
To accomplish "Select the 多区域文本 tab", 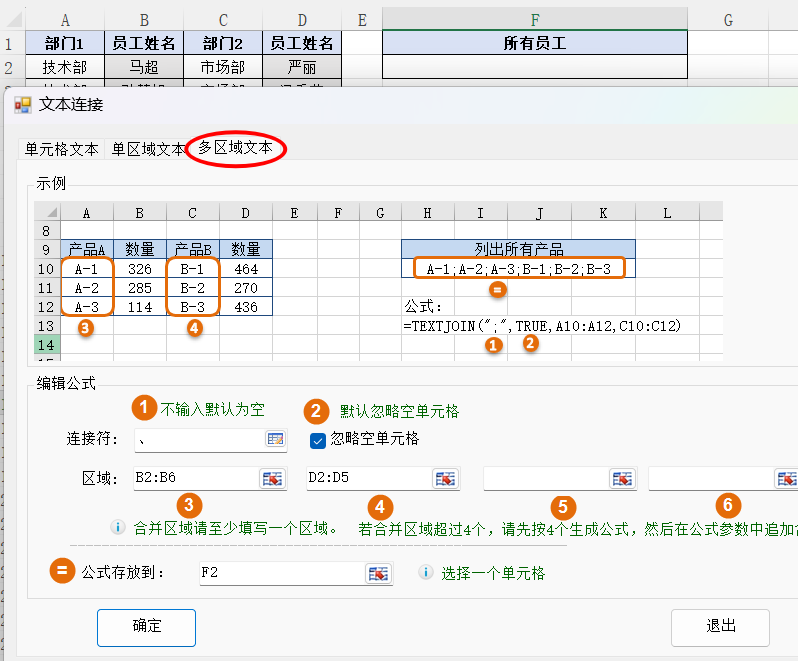I will [234, 148].
